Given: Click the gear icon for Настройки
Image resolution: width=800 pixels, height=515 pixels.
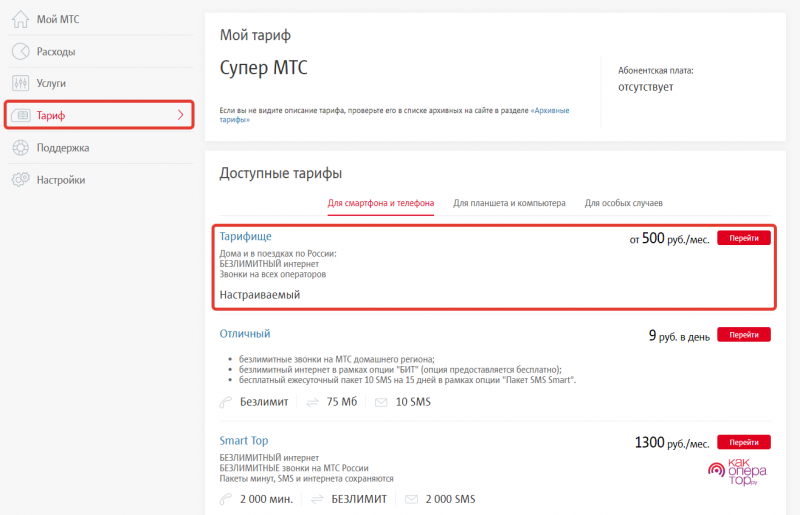Looking at the screenshot, I should 20,180.
